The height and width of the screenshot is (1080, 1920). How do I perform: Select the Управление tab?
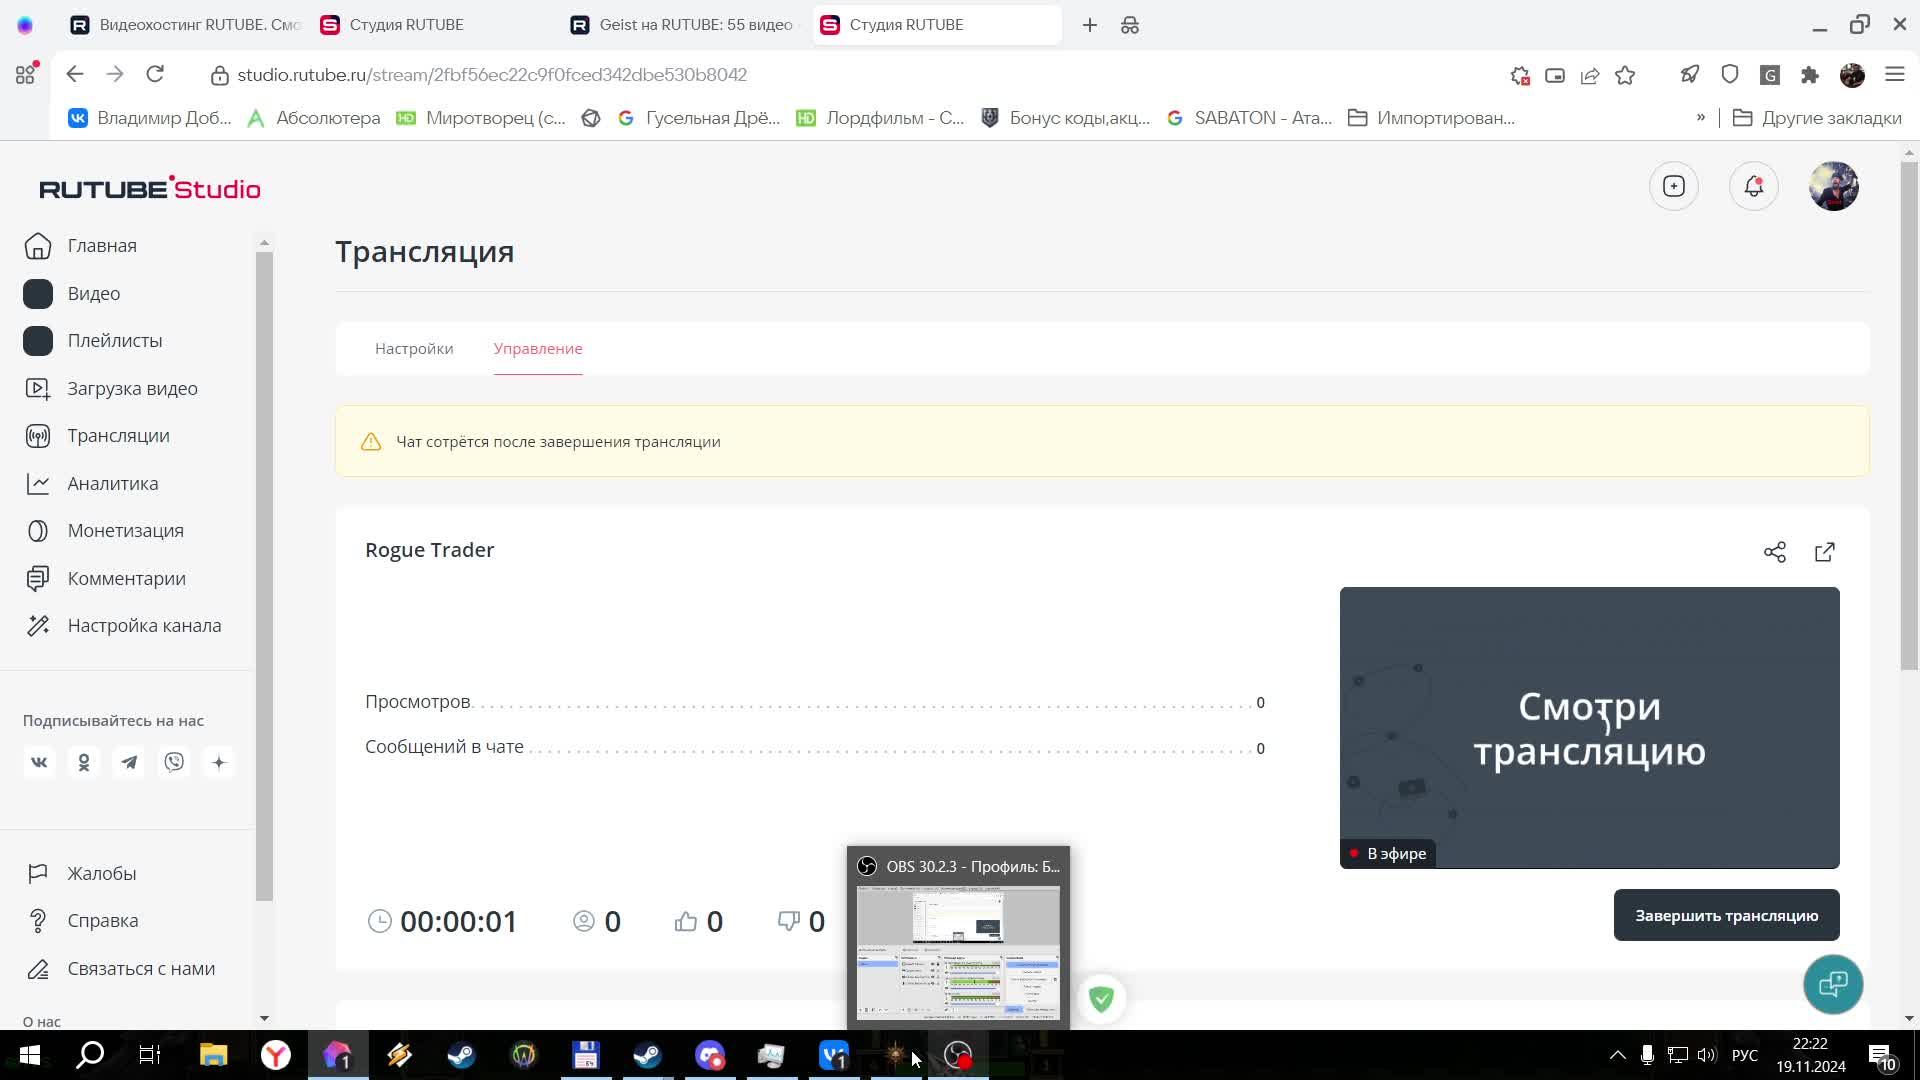tap(538, 349)
